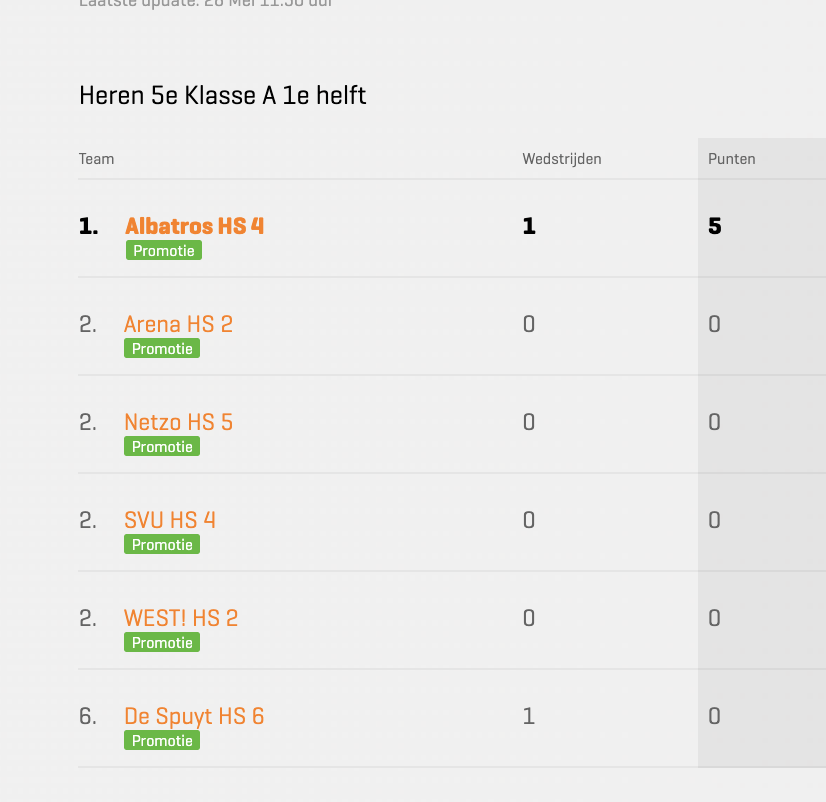Click Promotie badge under De Spuyt HS 6

162,740
